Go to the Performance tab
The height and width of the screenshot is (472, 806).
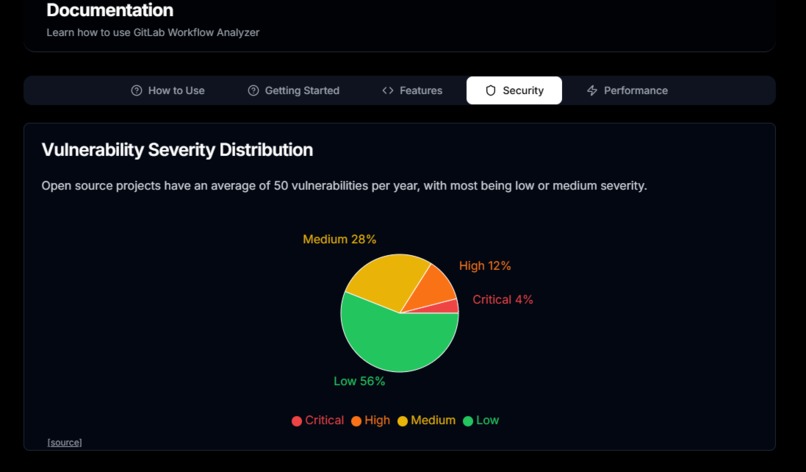(x=627, y=90)
